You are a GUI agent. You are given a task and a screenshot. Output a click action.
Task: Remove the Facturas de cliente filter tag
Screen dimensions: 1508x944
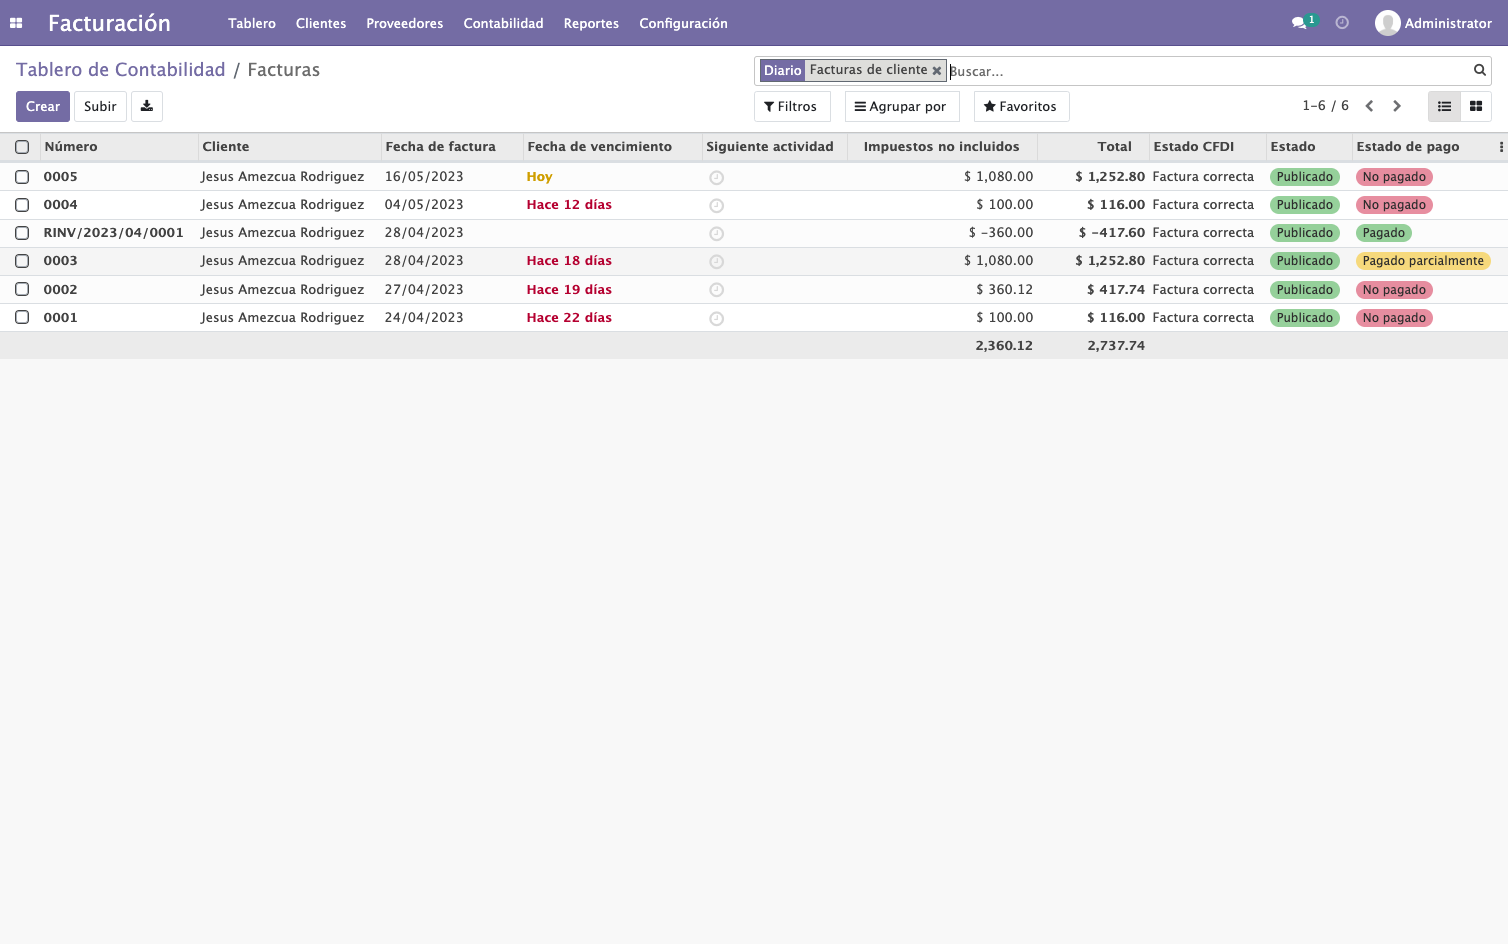tap(937, 71)
